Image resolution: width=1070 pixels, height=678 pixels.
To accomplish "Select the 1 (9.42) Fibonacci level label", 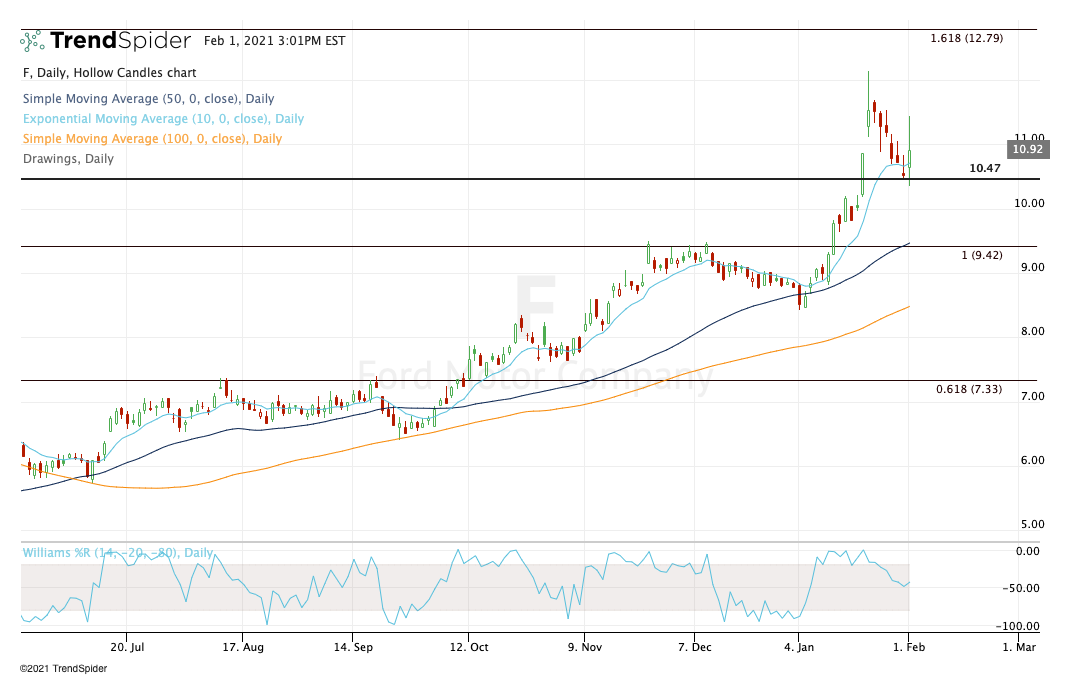I will pyautogui.click(x=981, y=255).
